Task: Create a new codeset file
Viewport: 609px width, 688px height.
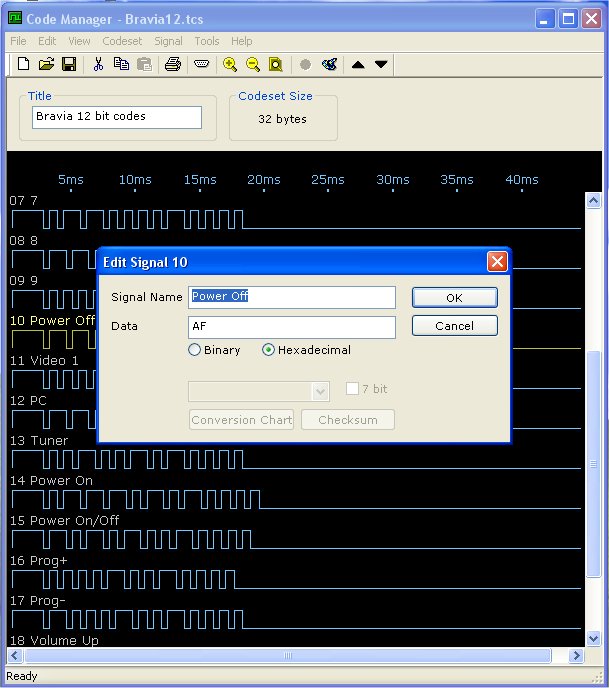Action: pos(23,64)
